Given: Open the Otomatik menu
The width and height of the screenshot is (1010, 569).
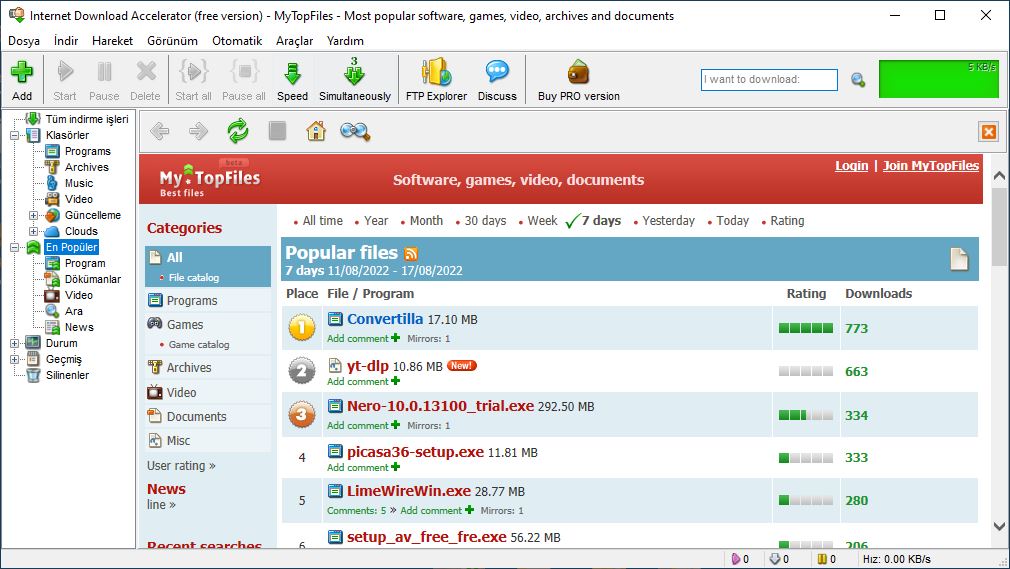Looking at the screenshot, I should tap(237, 41).
